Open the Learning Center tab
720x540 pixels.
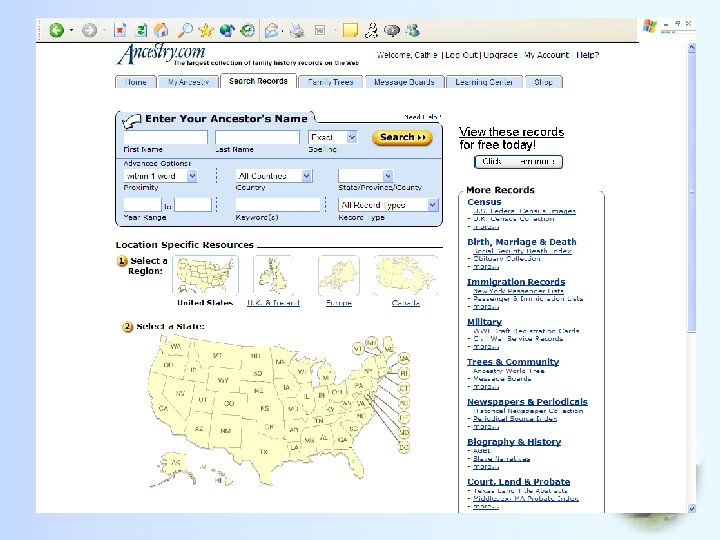[484, 82]
